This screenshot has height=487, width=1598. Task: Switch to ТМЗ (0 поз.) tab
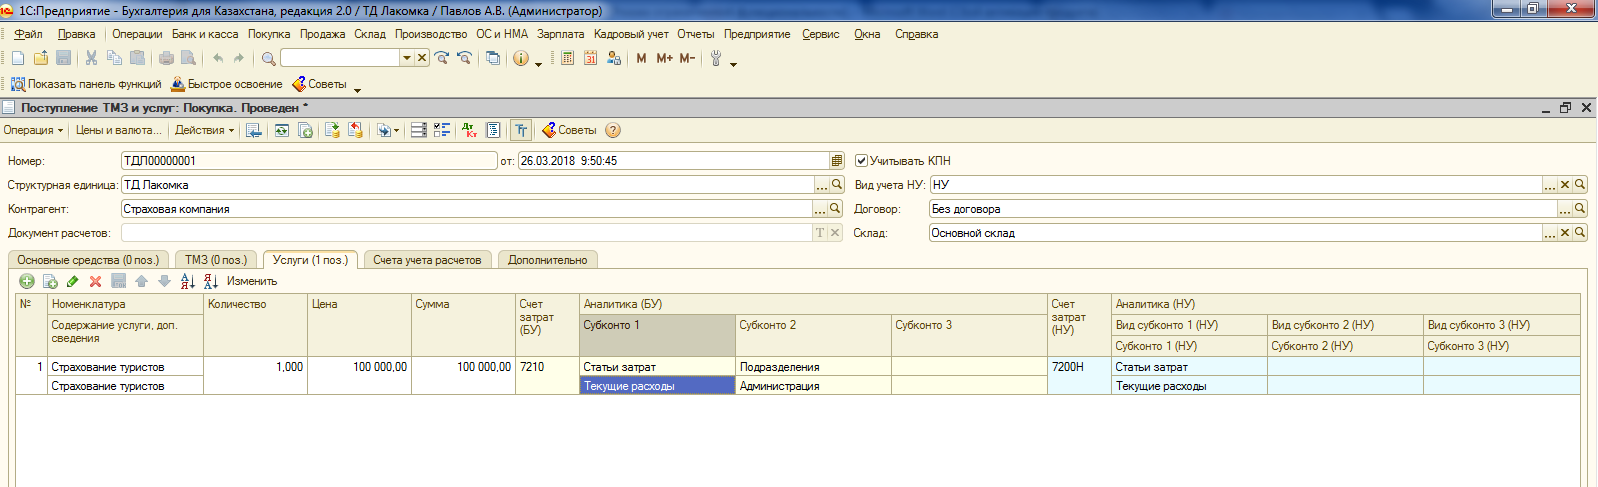click(216, 260)
